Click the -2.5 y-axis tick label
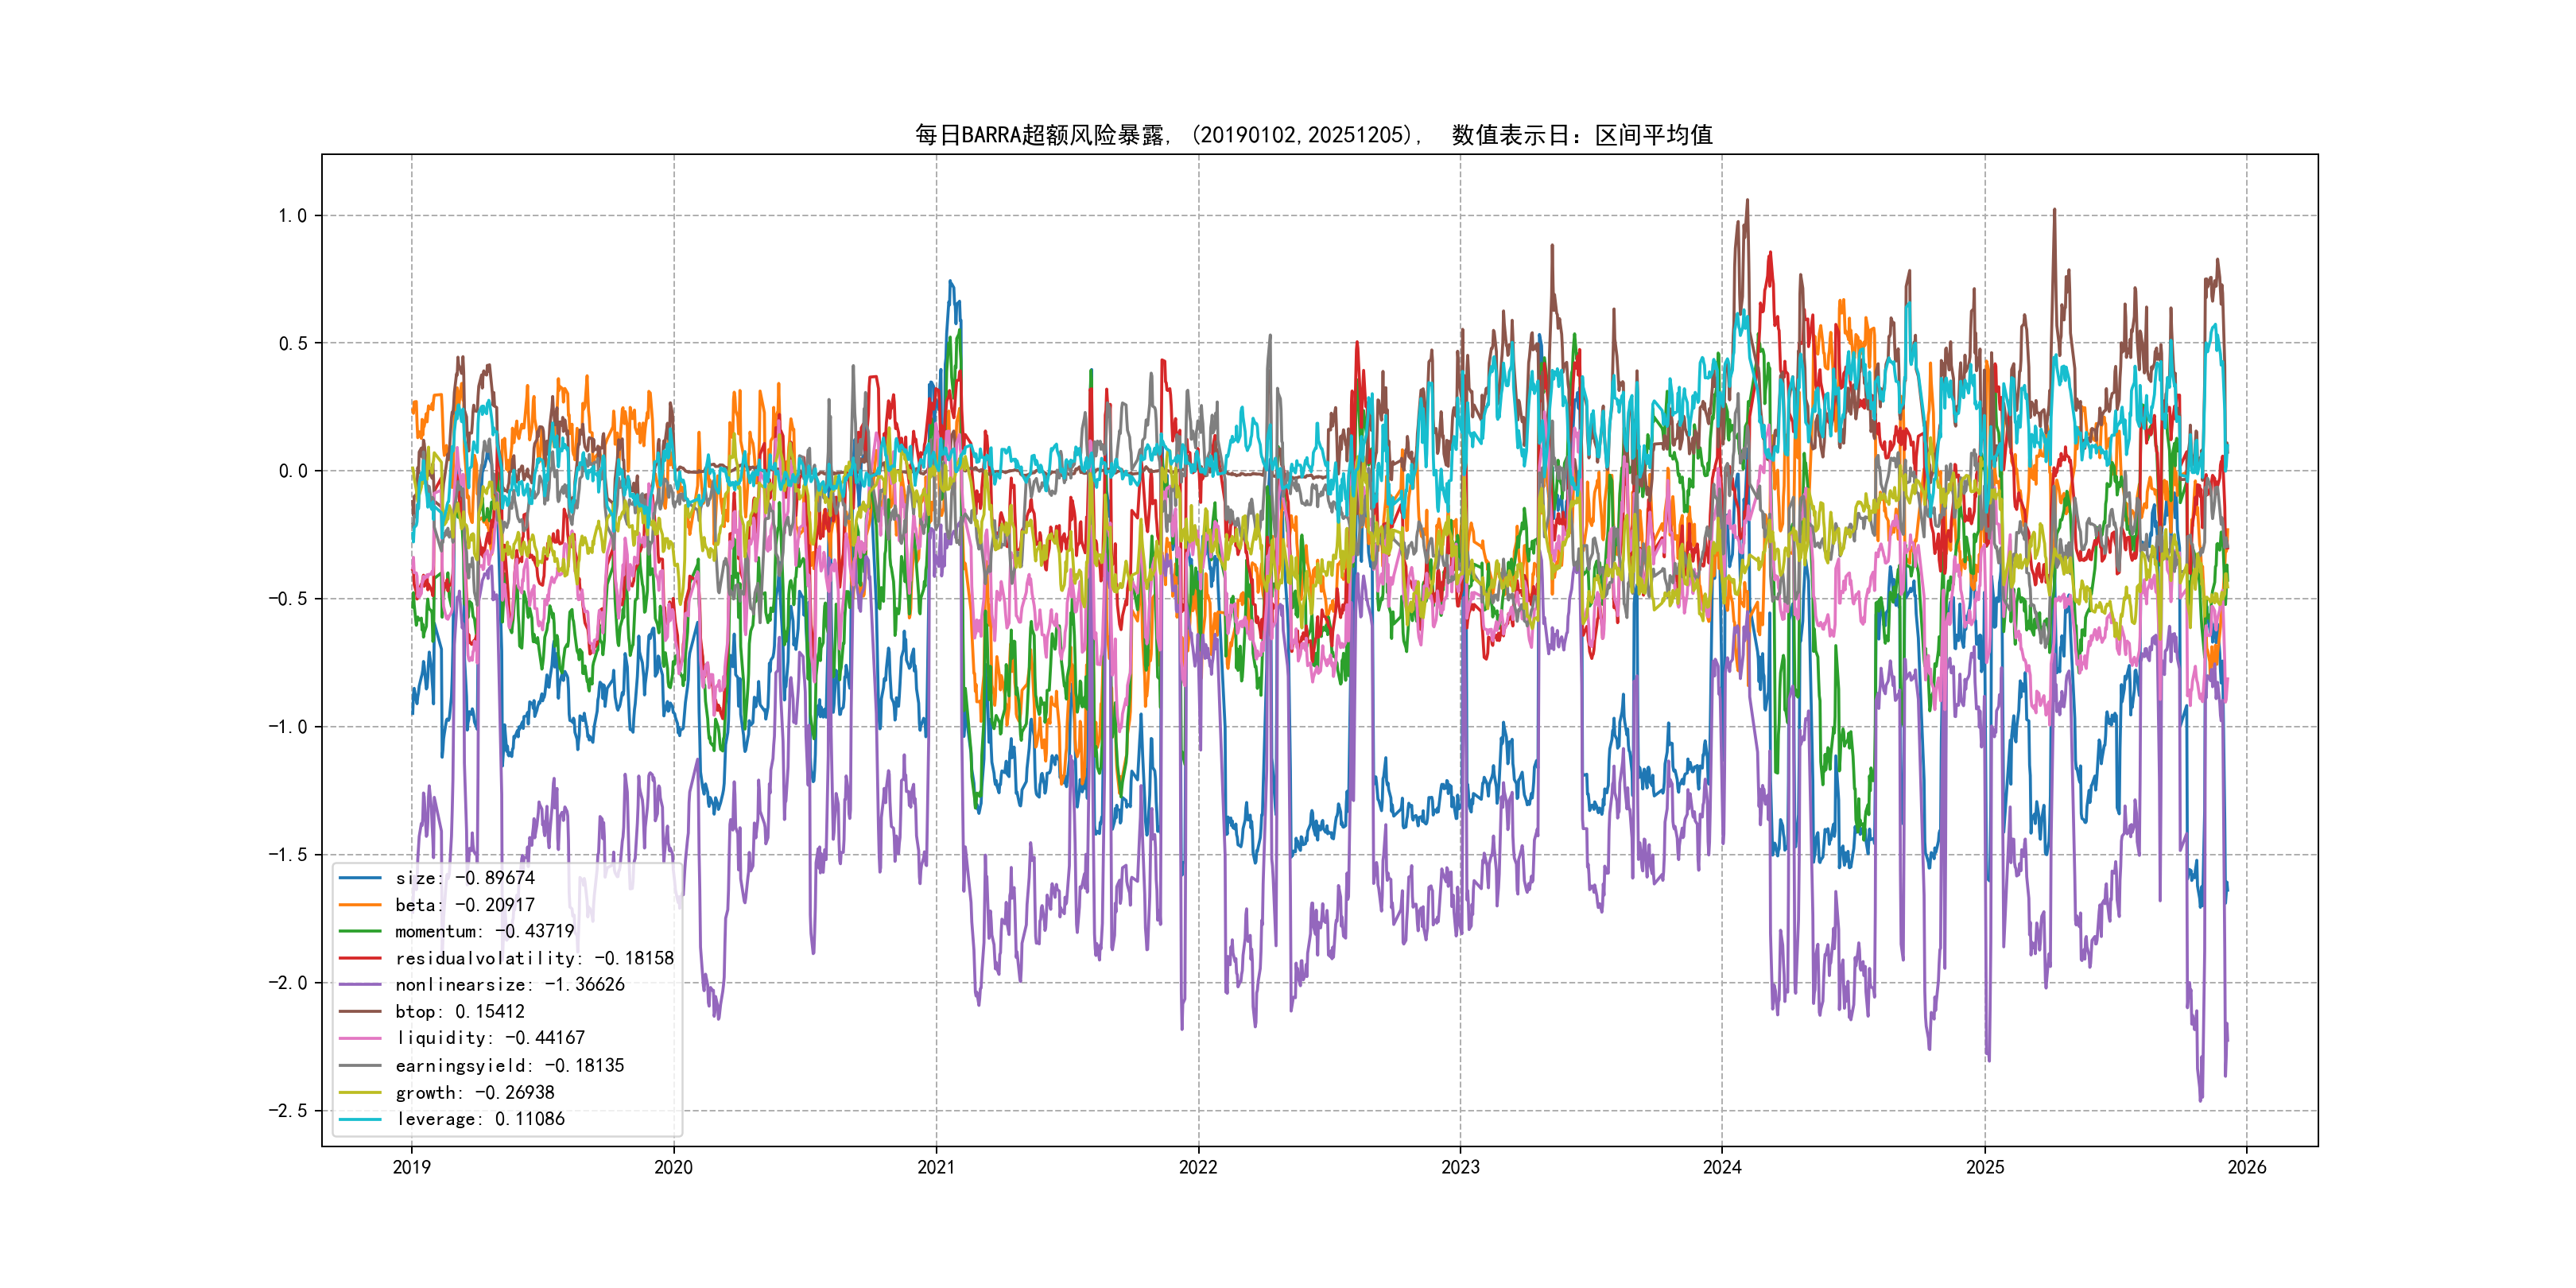 287,1111
